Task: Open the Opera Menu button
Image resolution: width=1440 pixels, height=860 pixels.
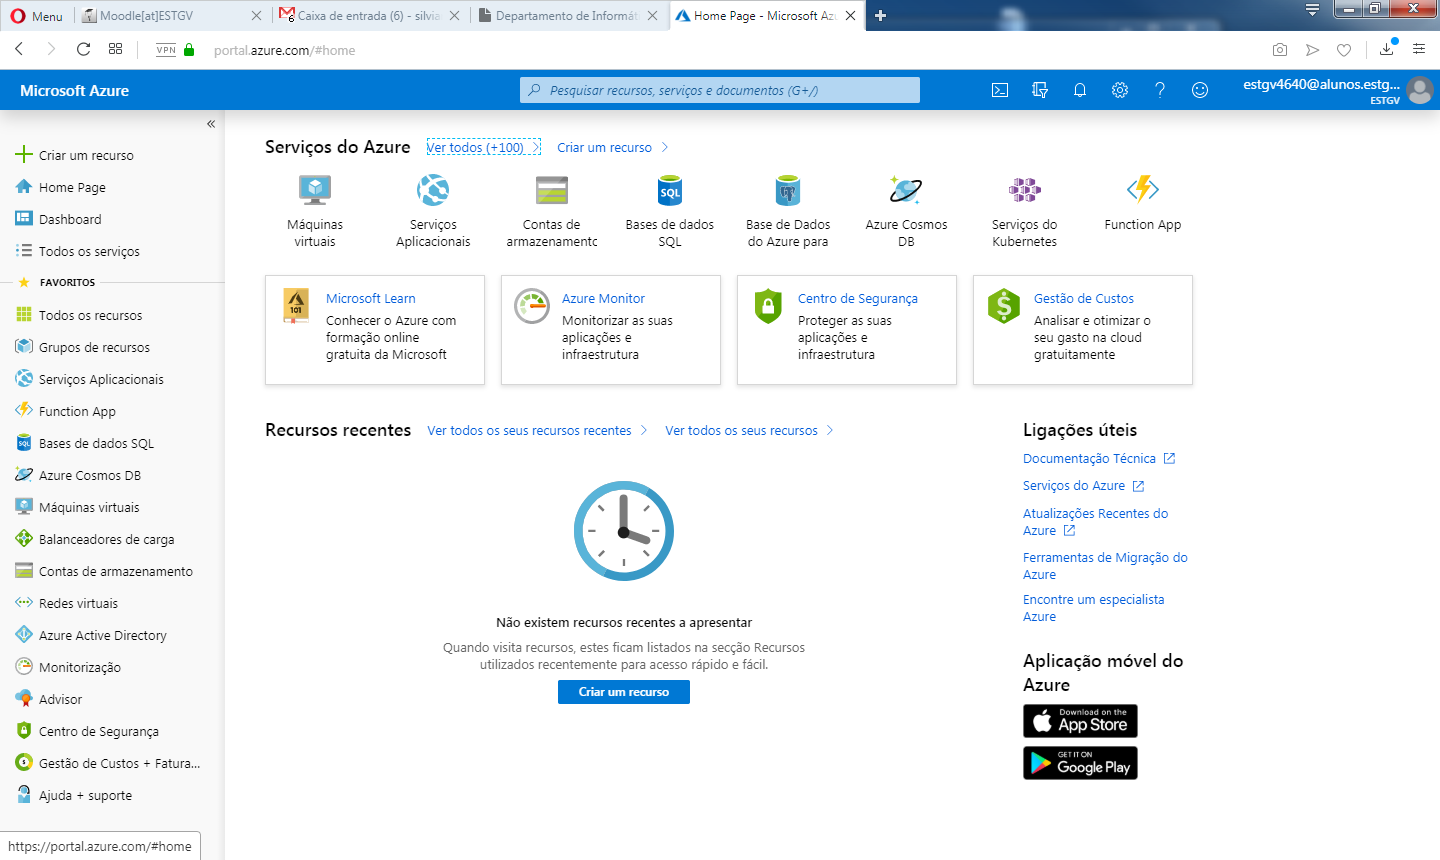Action: [36, 15]
